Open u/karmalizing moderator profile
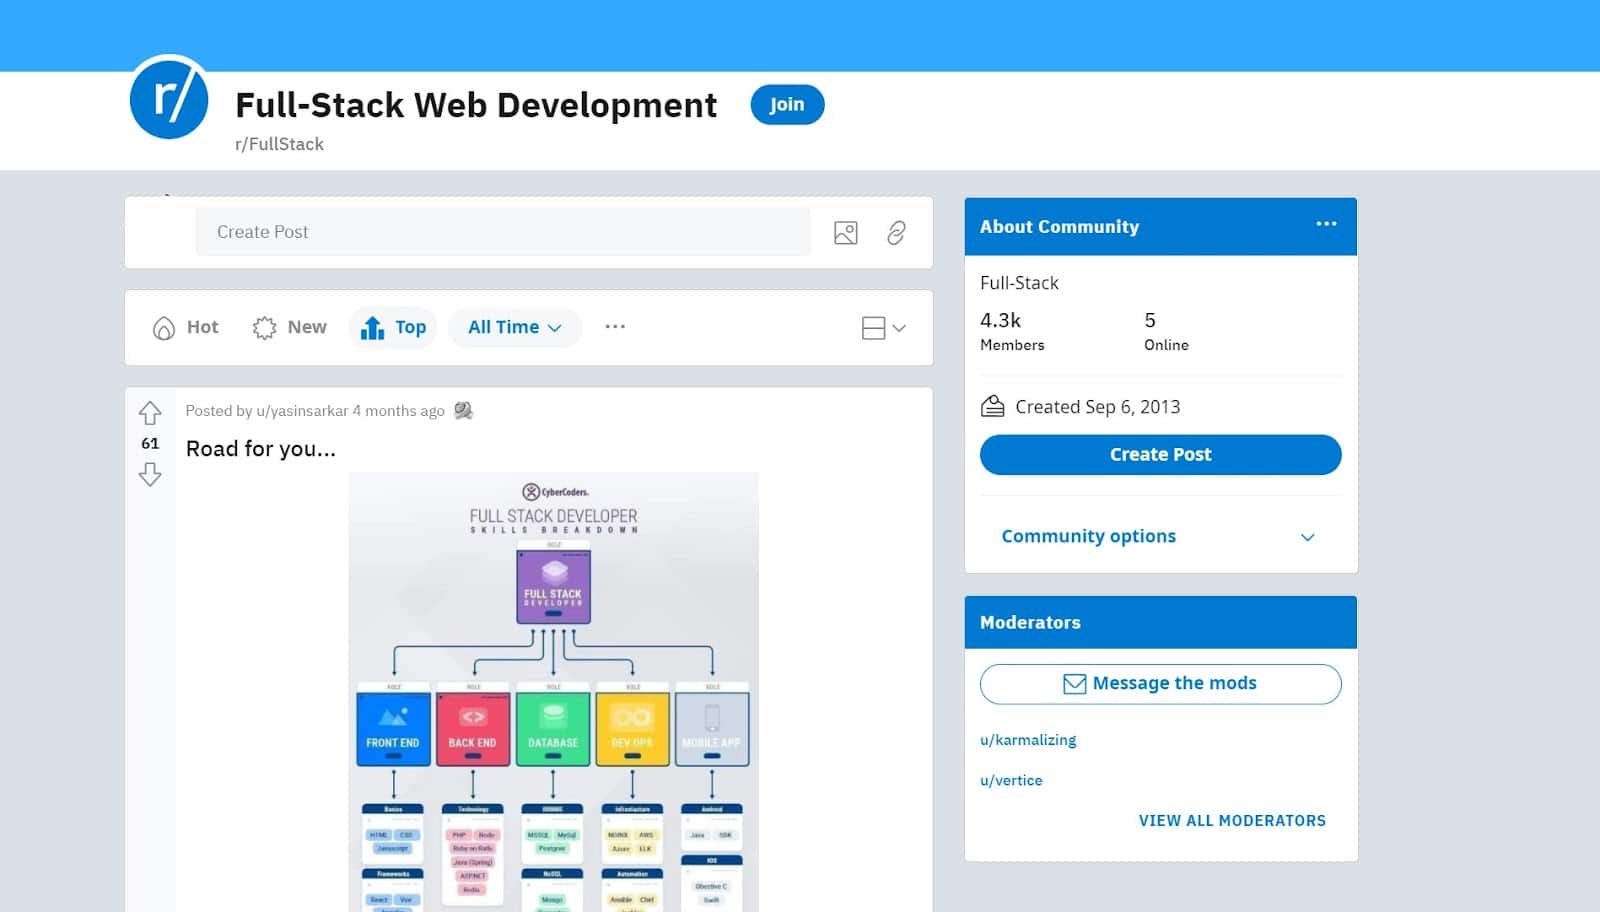The image size is (1600, 912). click(x=1028, y=740)
